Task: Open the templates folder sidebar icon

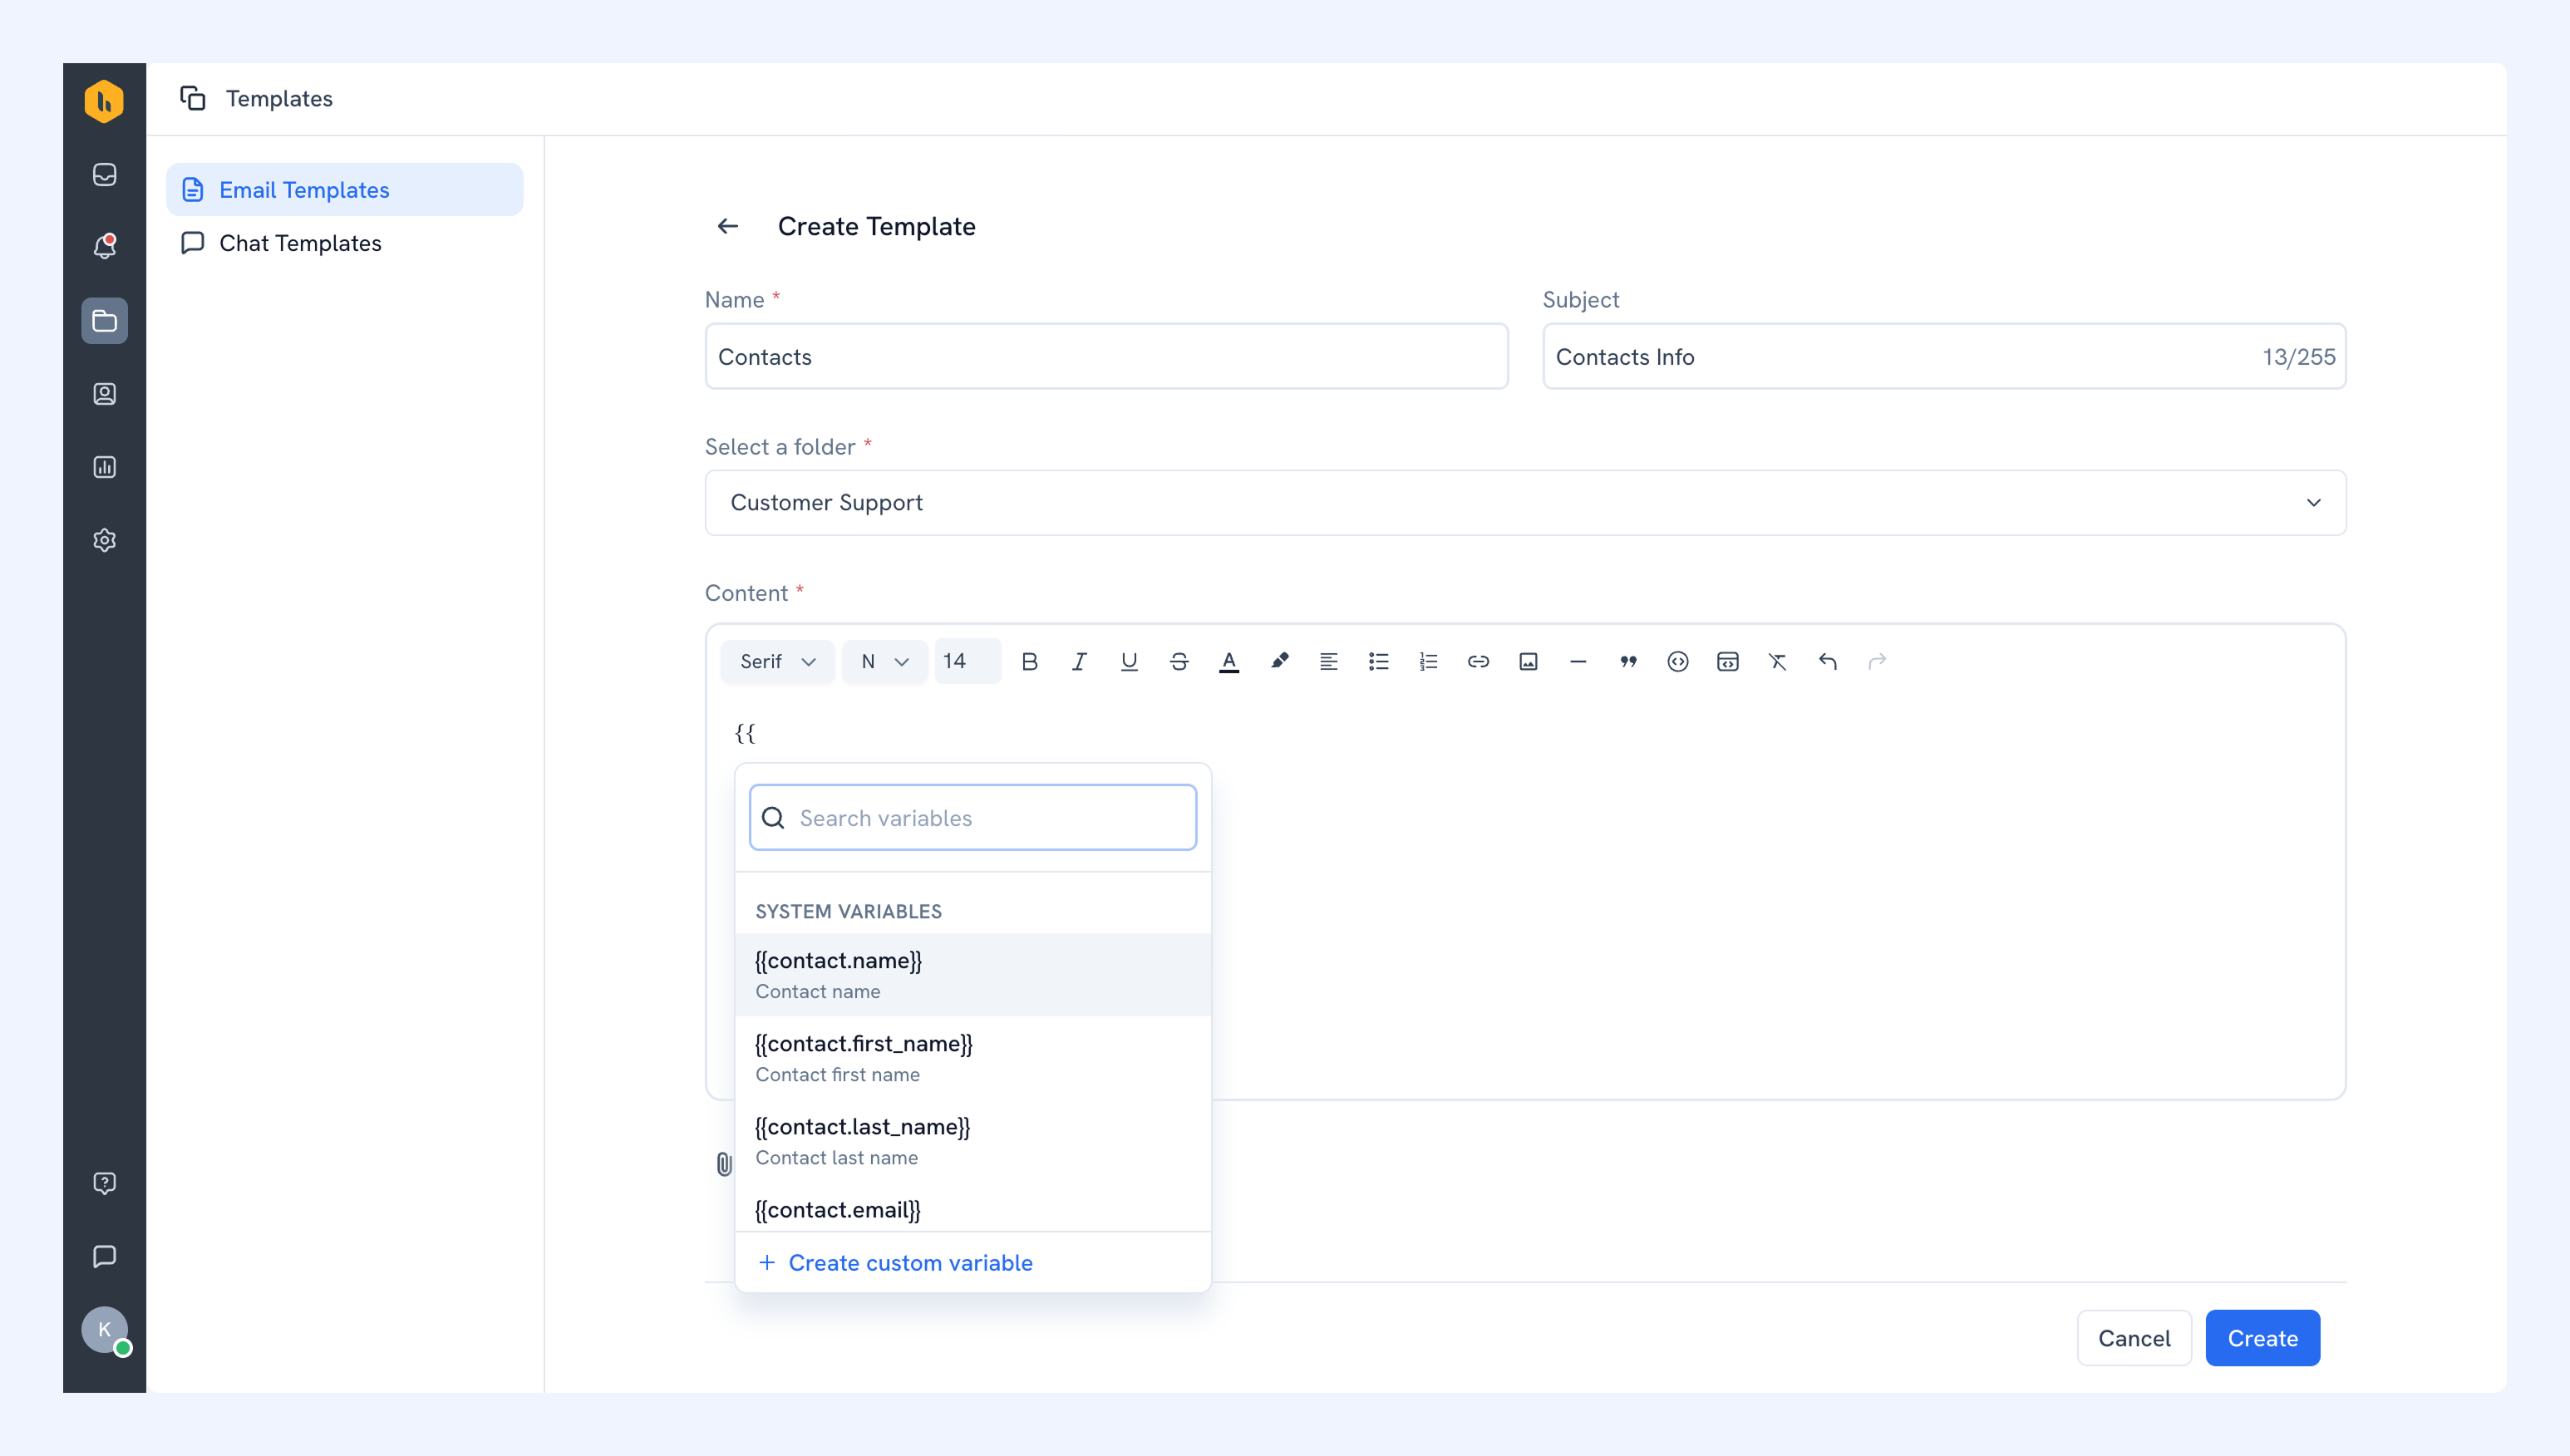Action: (104, 321)
